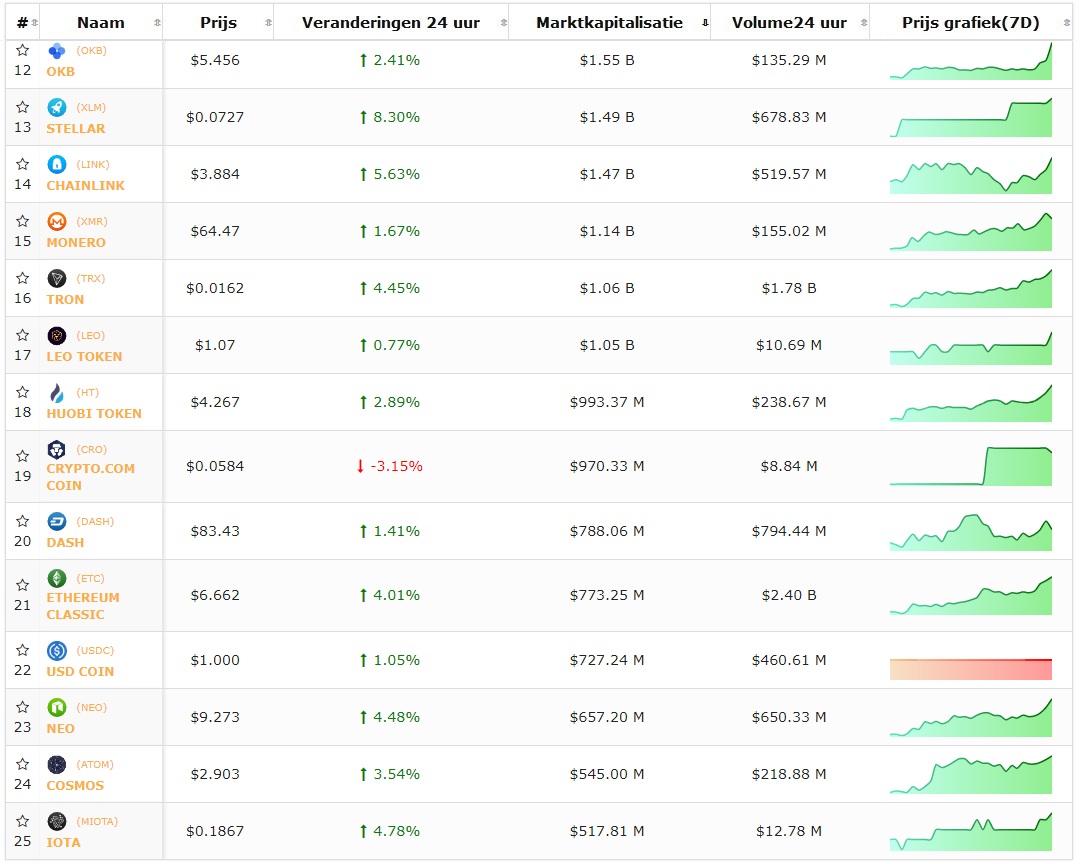Mark IOTA as favorite with star
Screen dimensions: 1089x864
coord(22,822)
